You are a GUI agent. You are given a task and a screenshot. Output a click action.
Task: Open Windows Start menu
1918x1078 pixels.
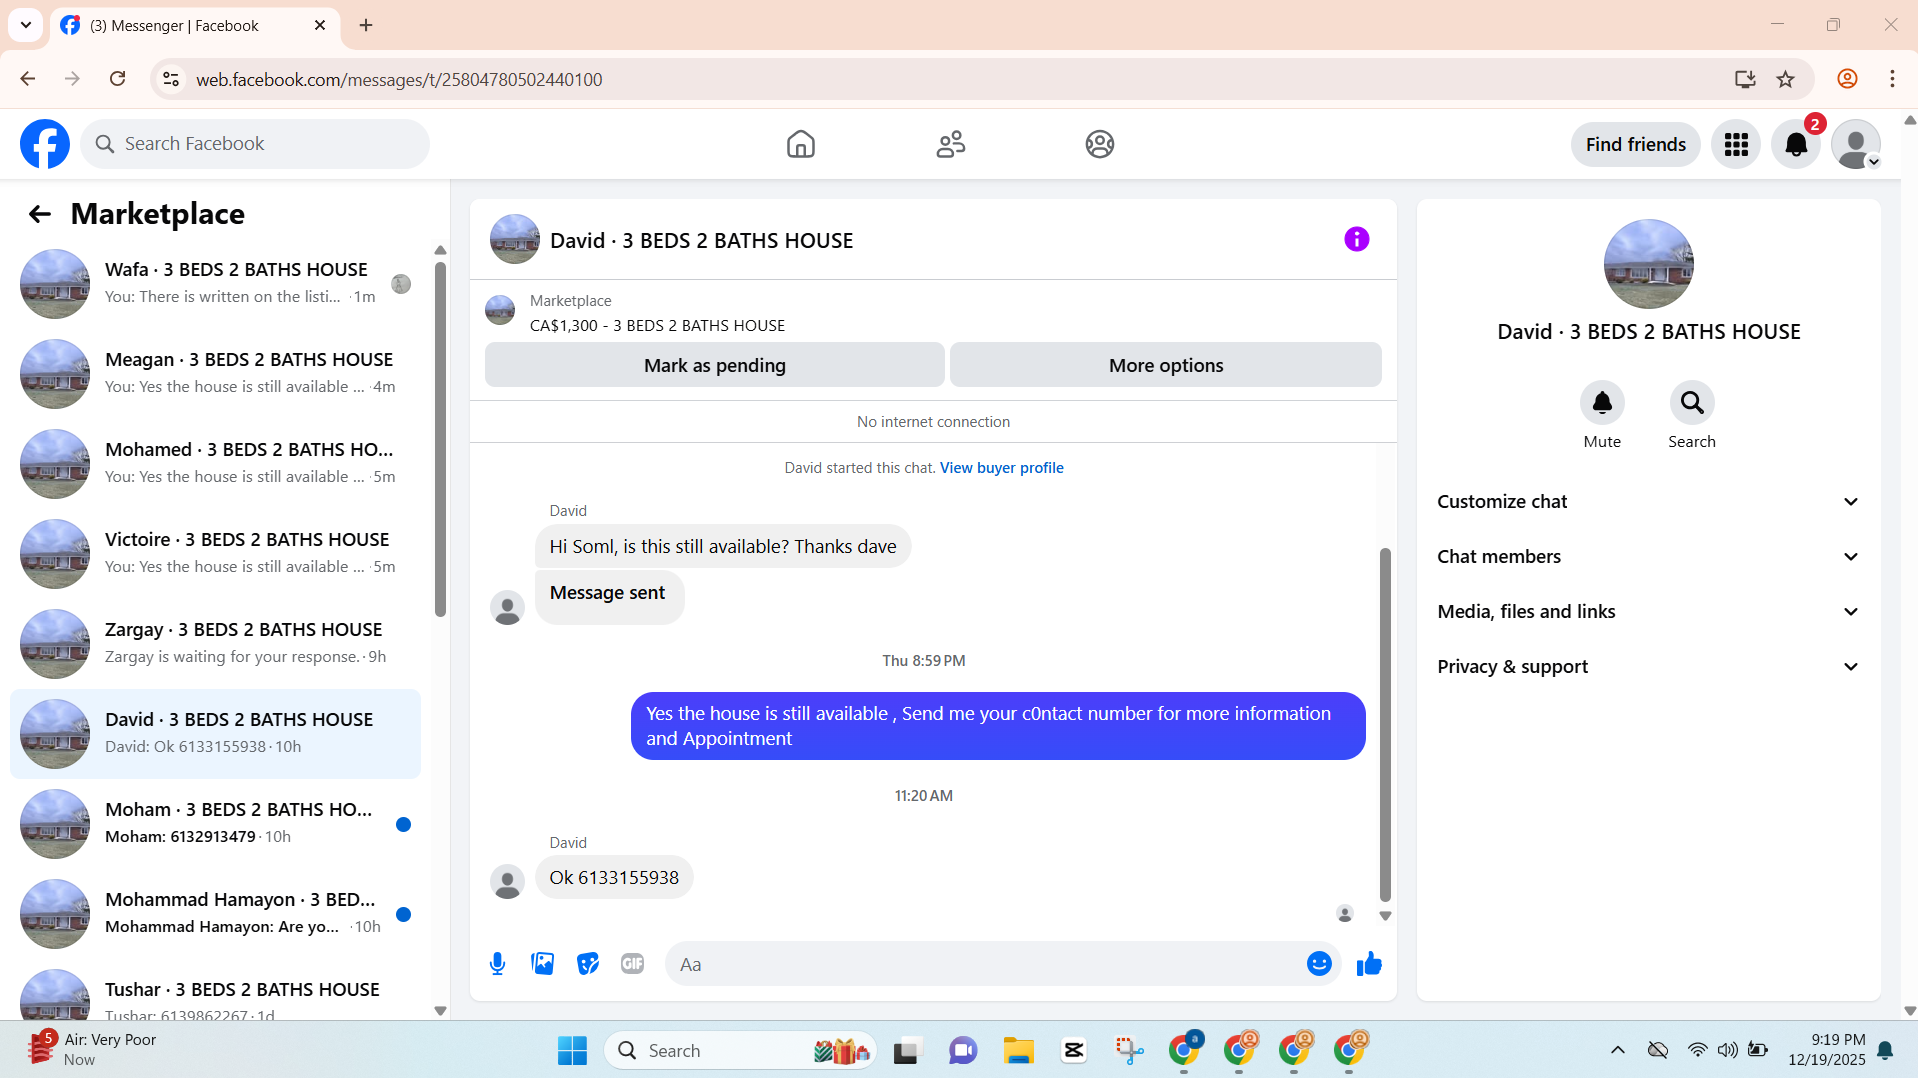point(572,1050)
